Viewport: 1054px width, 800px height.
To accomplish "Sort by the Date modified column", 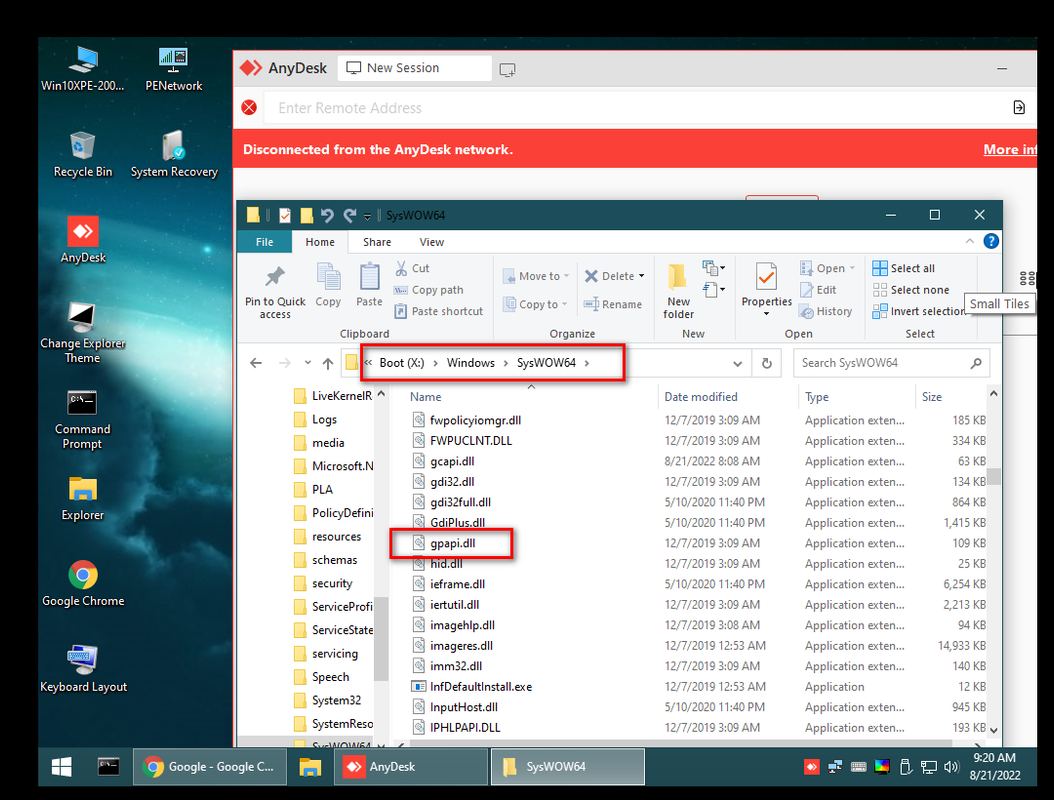I will click(x=701, y=397).
